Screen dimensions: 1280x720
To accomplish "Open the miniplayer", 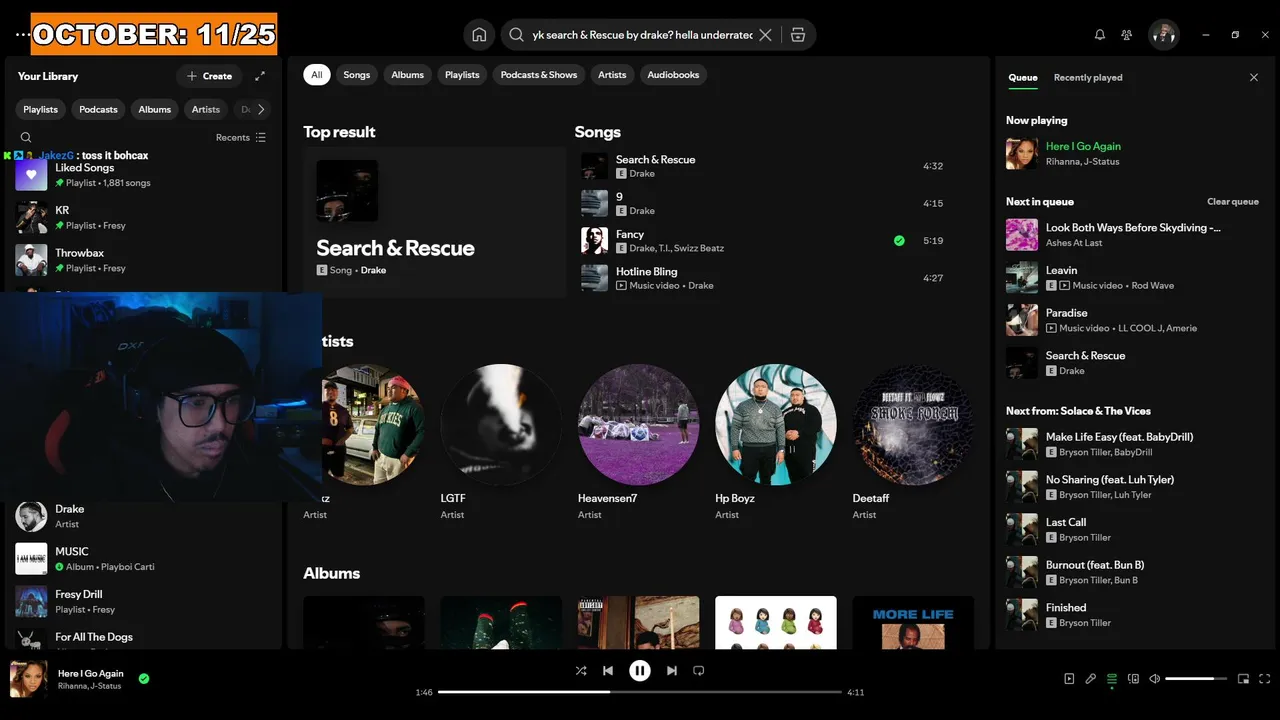I will coord(1243,679).
